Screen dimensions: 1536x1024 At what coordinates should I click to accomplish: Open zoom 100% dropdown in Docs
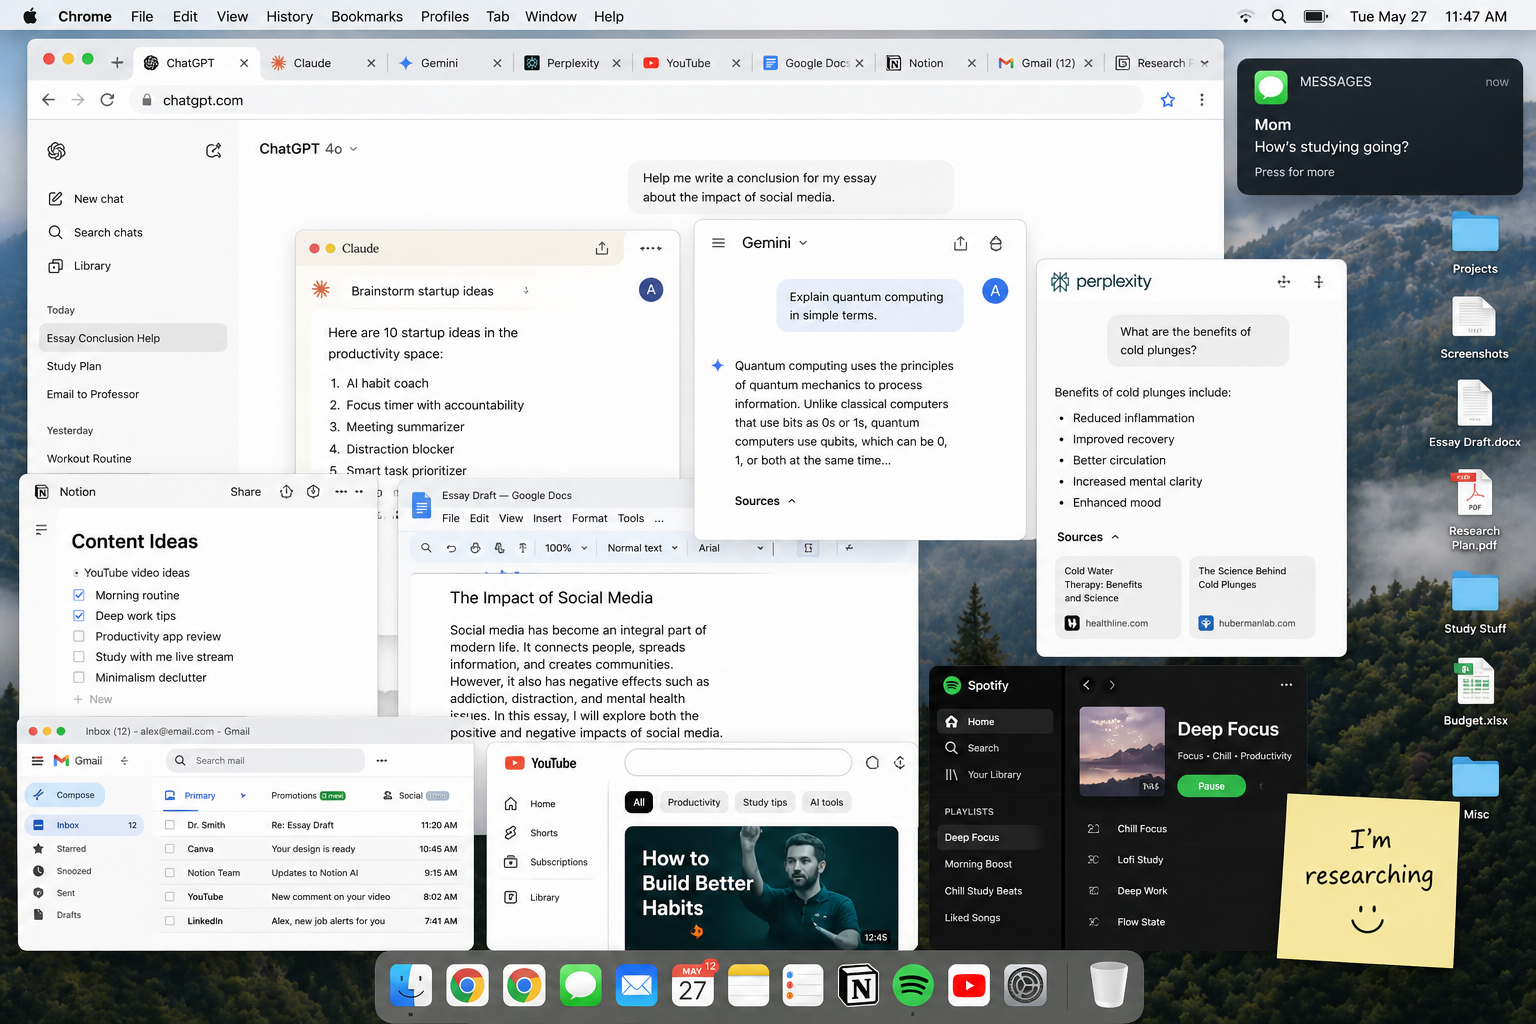(564, 548)
